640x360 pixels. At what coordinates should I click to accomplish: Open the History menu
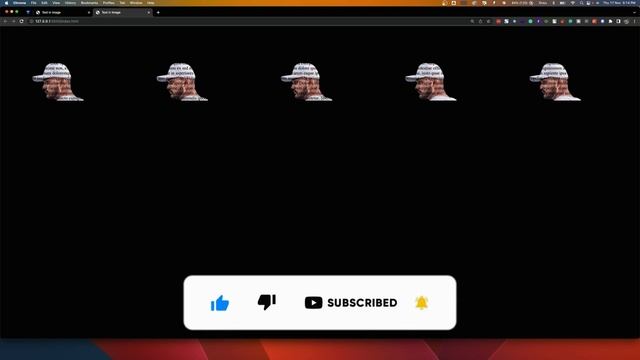click(70, 3)
